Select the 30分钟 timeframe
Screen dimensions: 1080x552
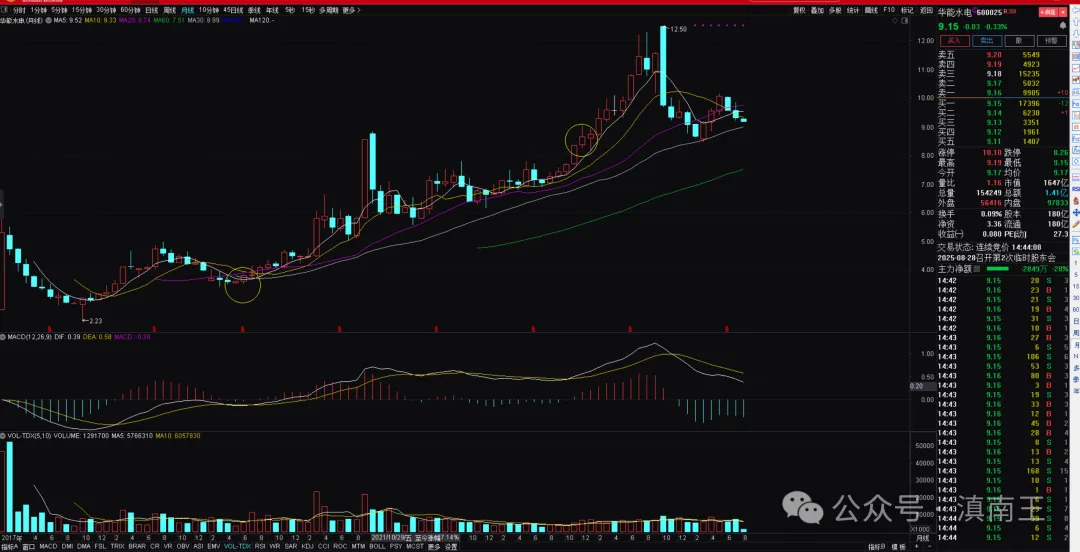tap(105, 10)
